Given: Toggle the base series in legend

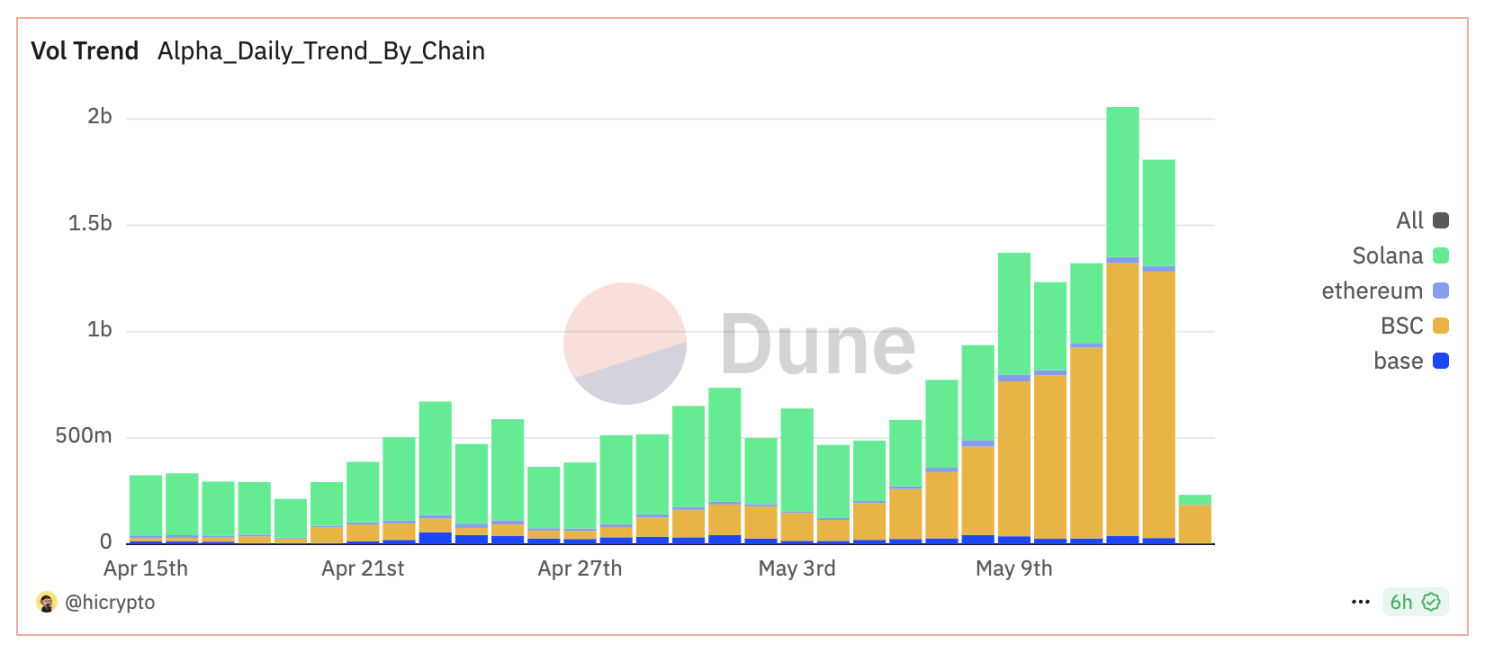Looking at the screenshot, I should [x=1440, y=361].
